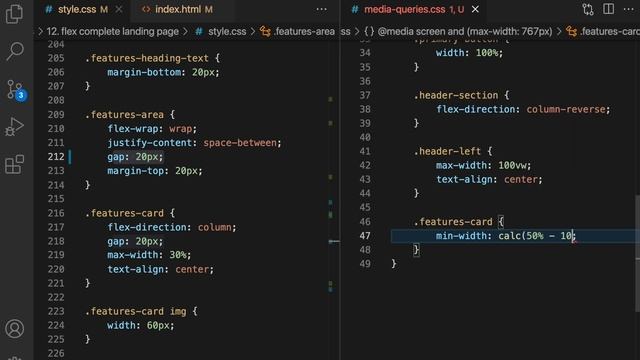Click the '.features-area {' selector line
640x360 pixels.
(130, 115)
